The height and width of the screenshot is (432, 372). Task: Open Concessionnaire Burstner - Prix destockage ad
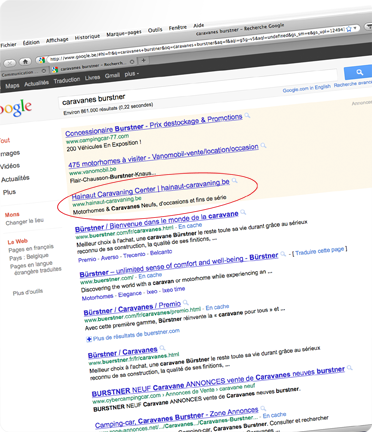(154, 125)
